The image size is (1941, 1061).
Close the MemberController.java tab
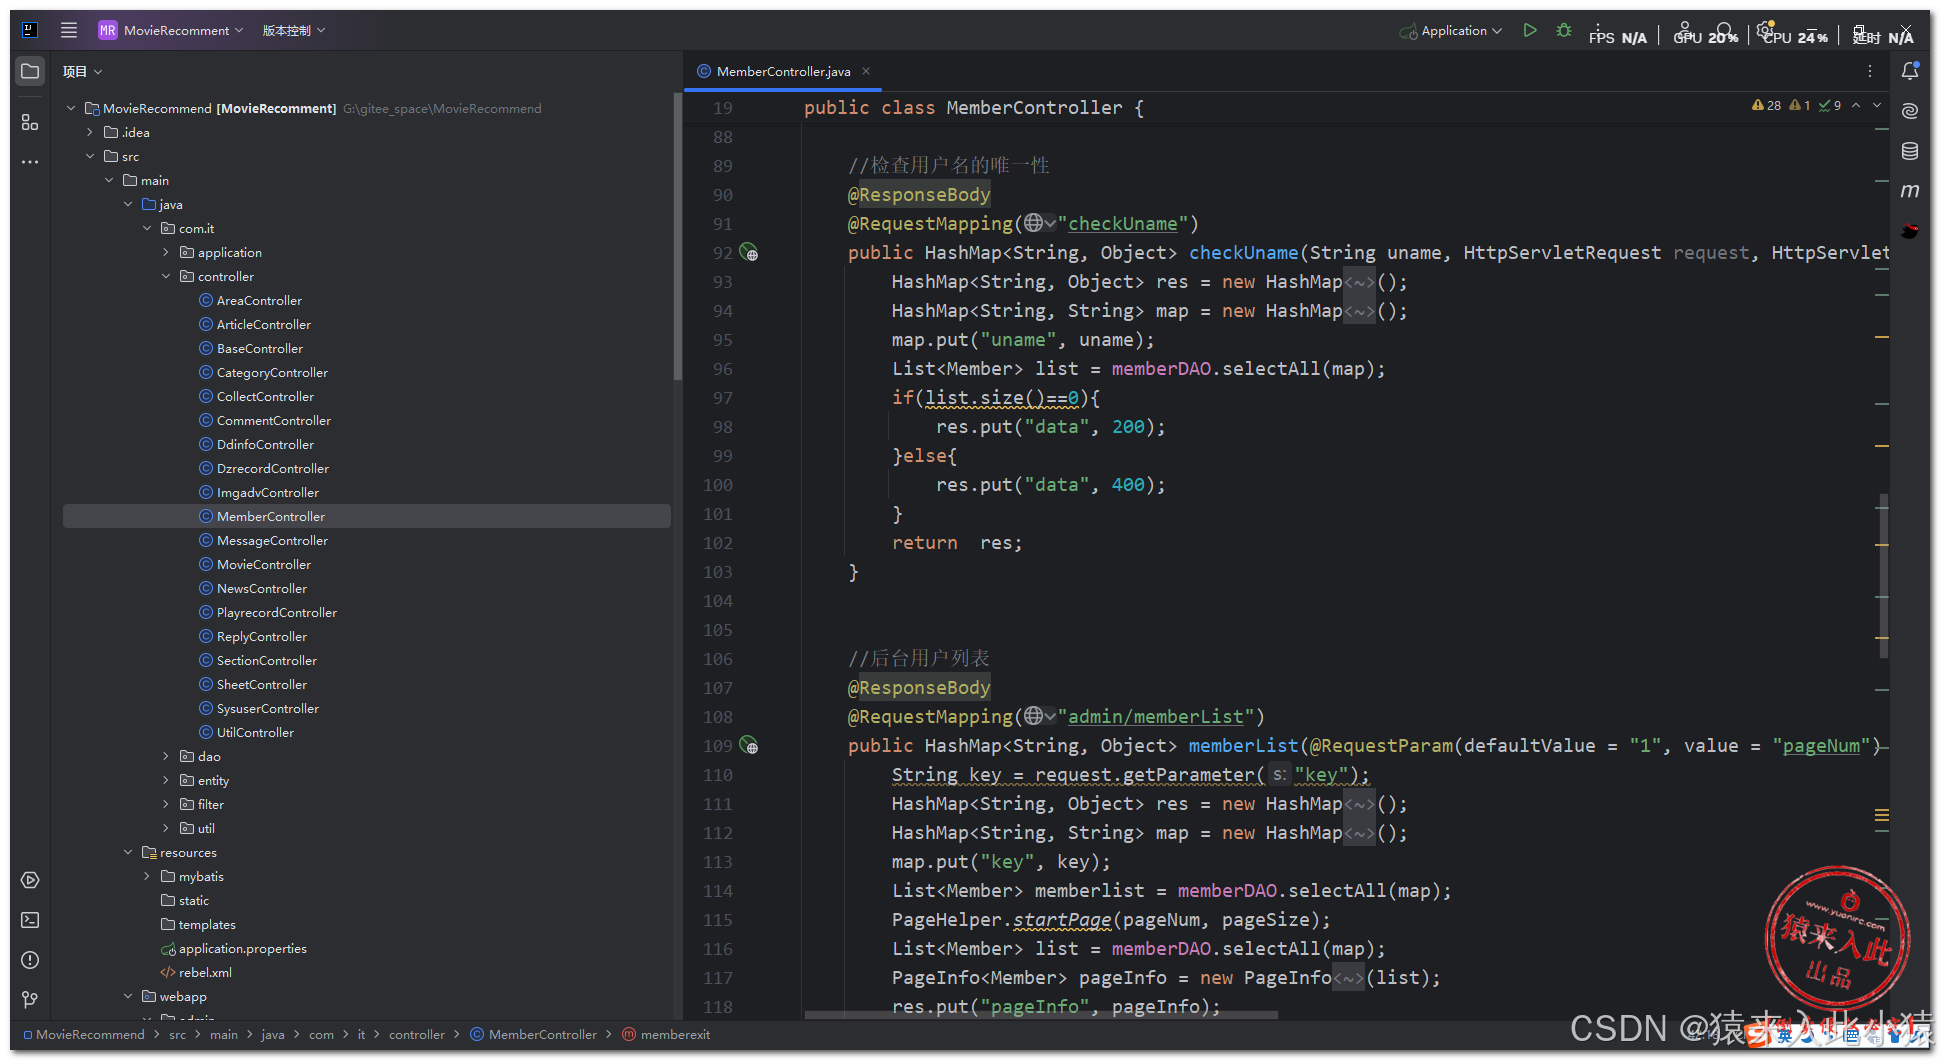[866, 71]
